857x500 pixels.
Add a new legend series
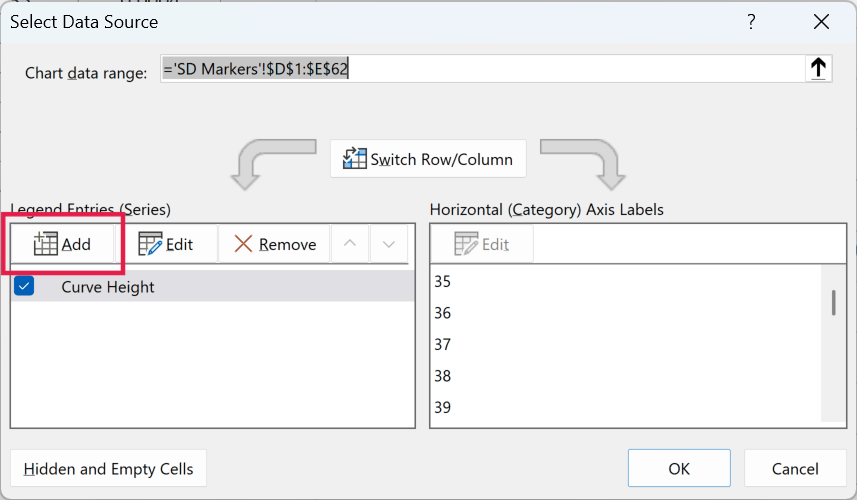[62, 244]
